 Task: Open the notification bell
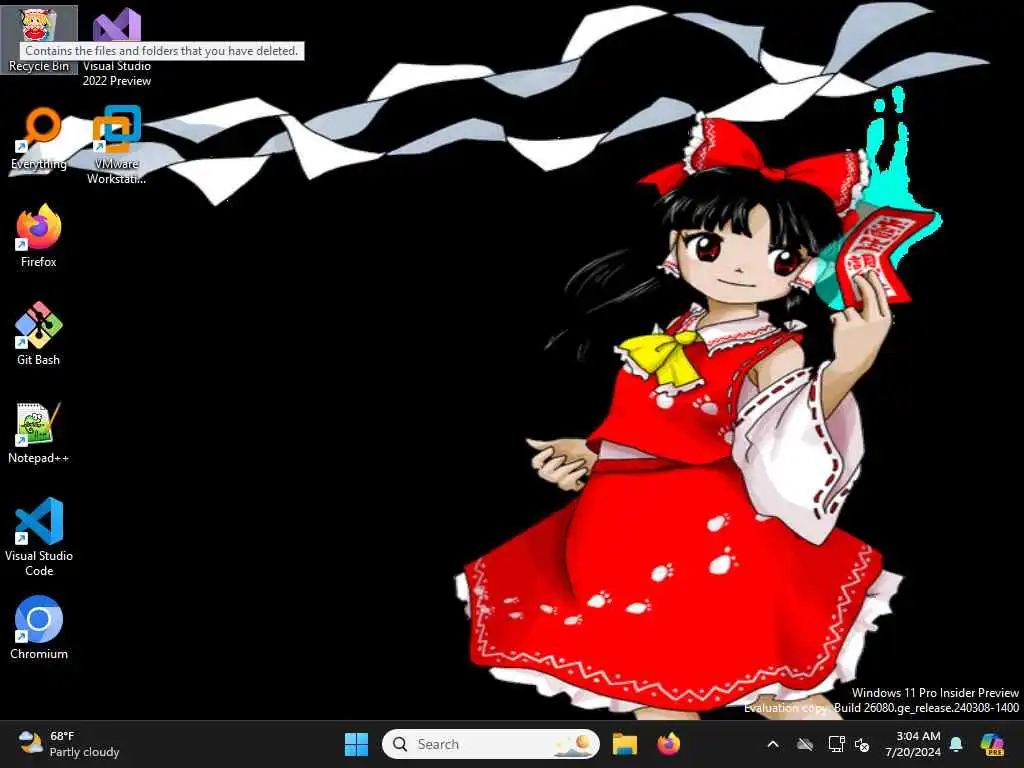pos(956,744)
